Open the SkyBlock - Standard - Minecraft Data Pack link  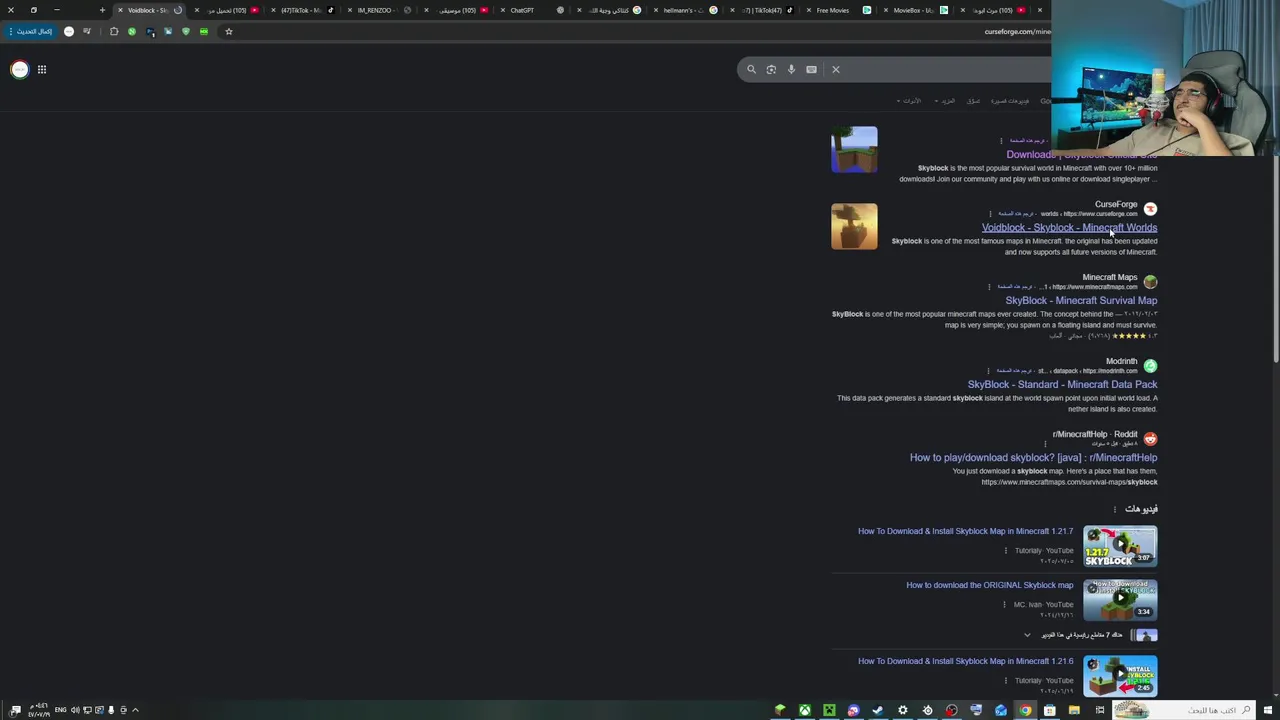click(x=1062, y=385)
